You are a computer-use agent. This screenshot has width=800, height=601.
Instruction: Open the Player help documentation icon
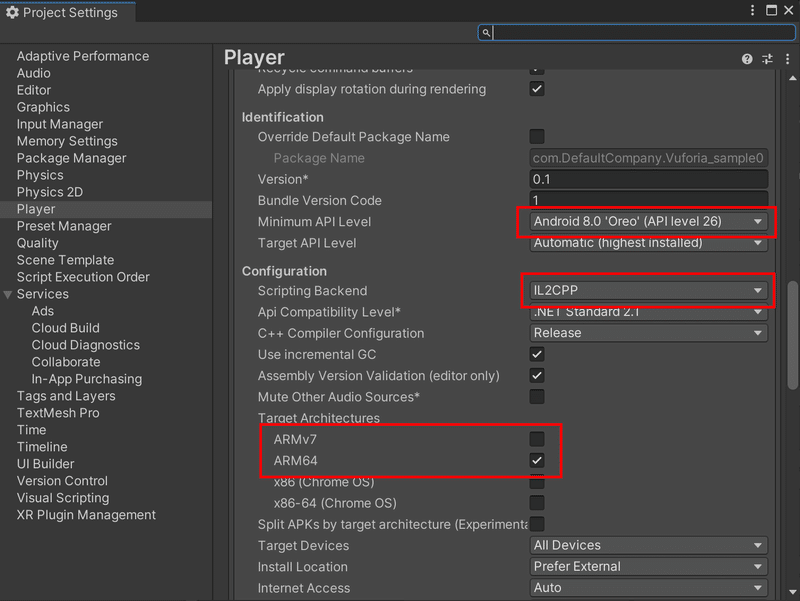click(747, 59)
